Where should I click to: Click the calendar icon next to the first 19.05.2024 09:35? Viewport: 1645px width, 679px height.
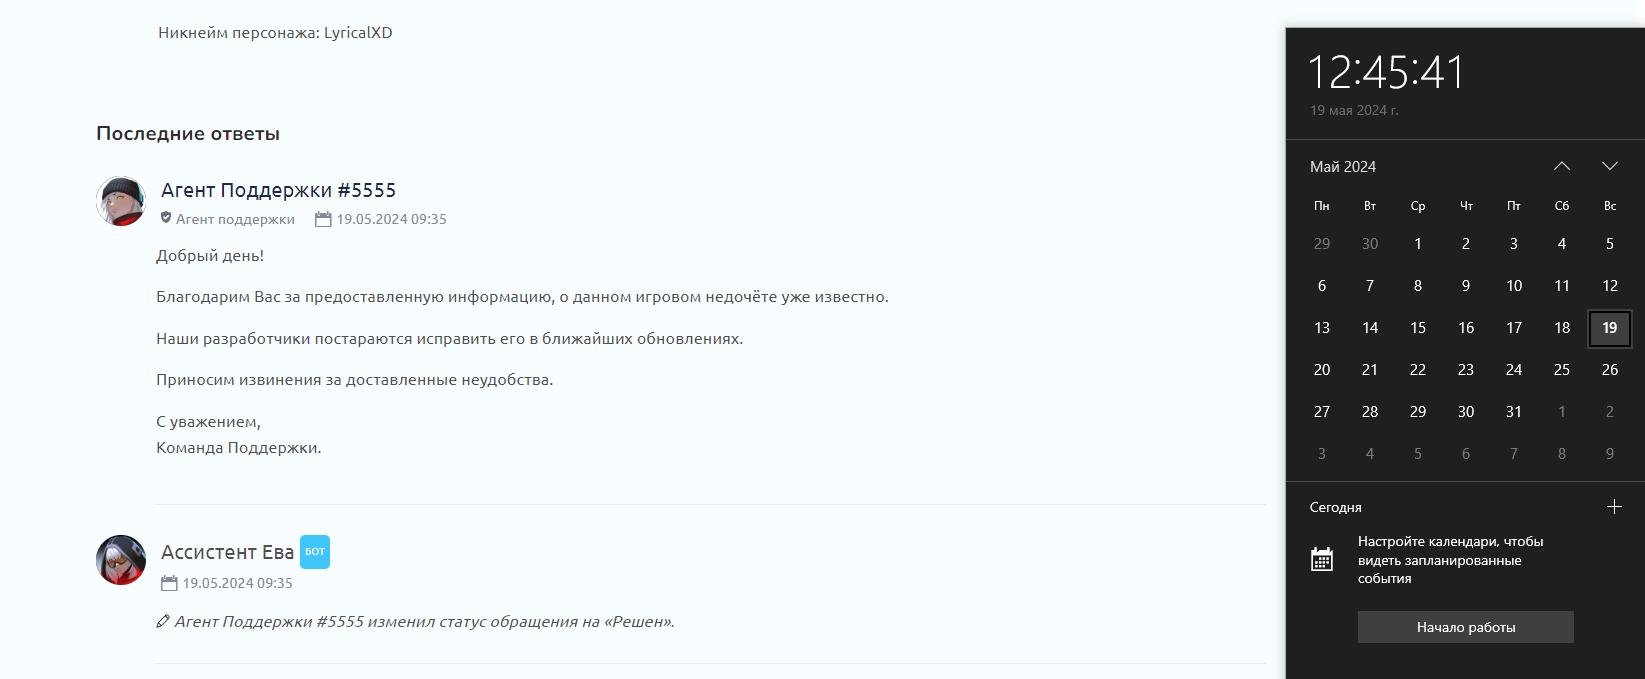click(x=323, y=219)
